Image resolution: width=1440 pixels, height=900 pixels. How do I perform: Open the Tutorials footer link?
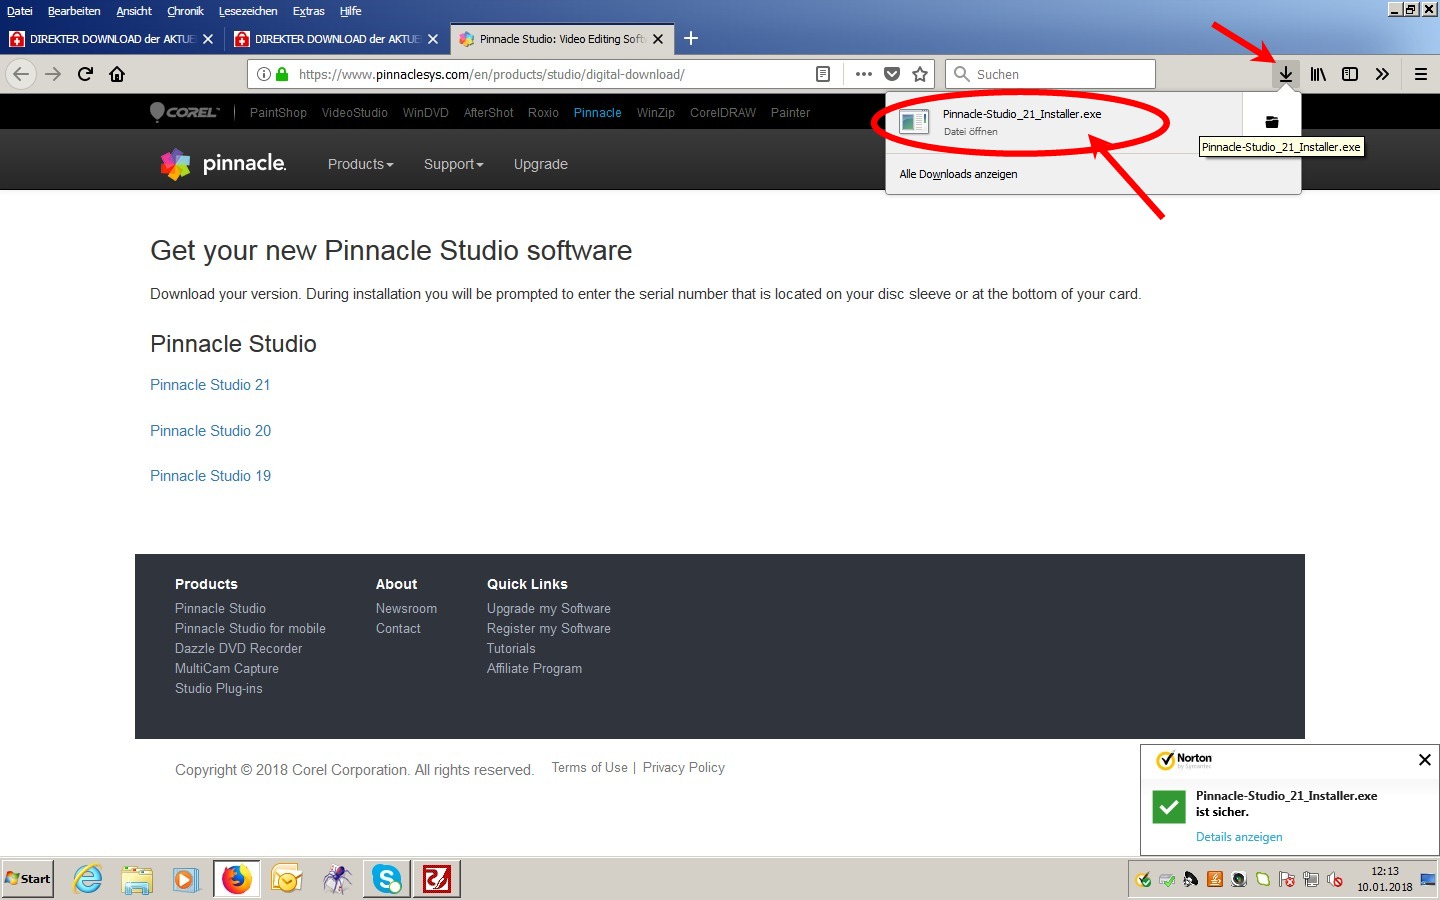coord(511,648)
